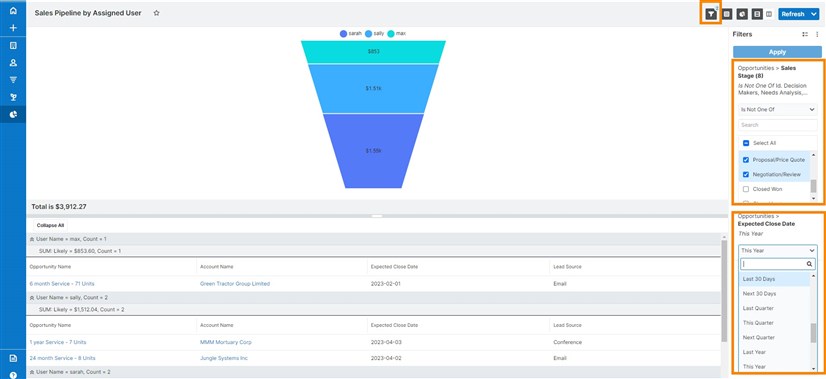Open the Home icon in sidebar
Viewport: 826px width, 379px height.
coord(13,11)
